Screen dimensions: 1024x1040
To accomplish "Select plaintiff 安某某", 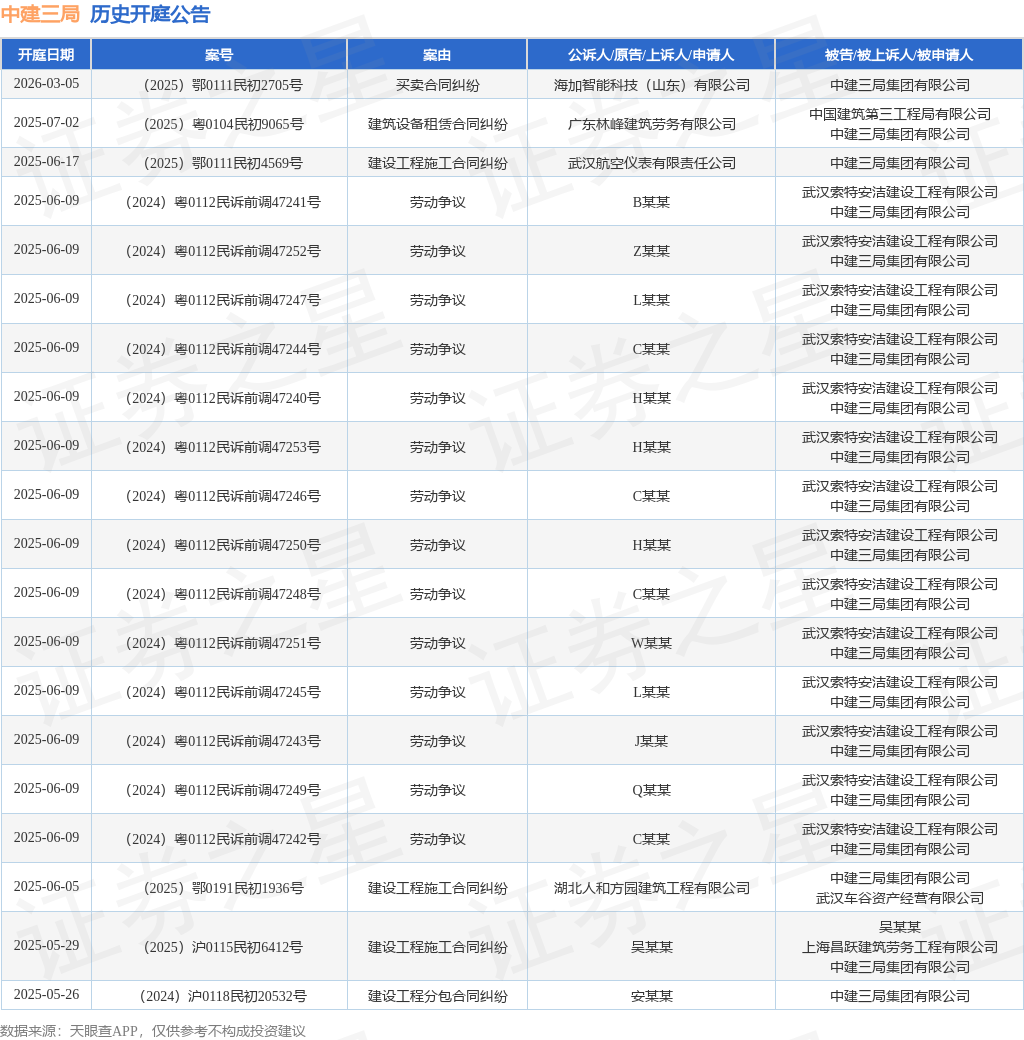I will point(652,996).
